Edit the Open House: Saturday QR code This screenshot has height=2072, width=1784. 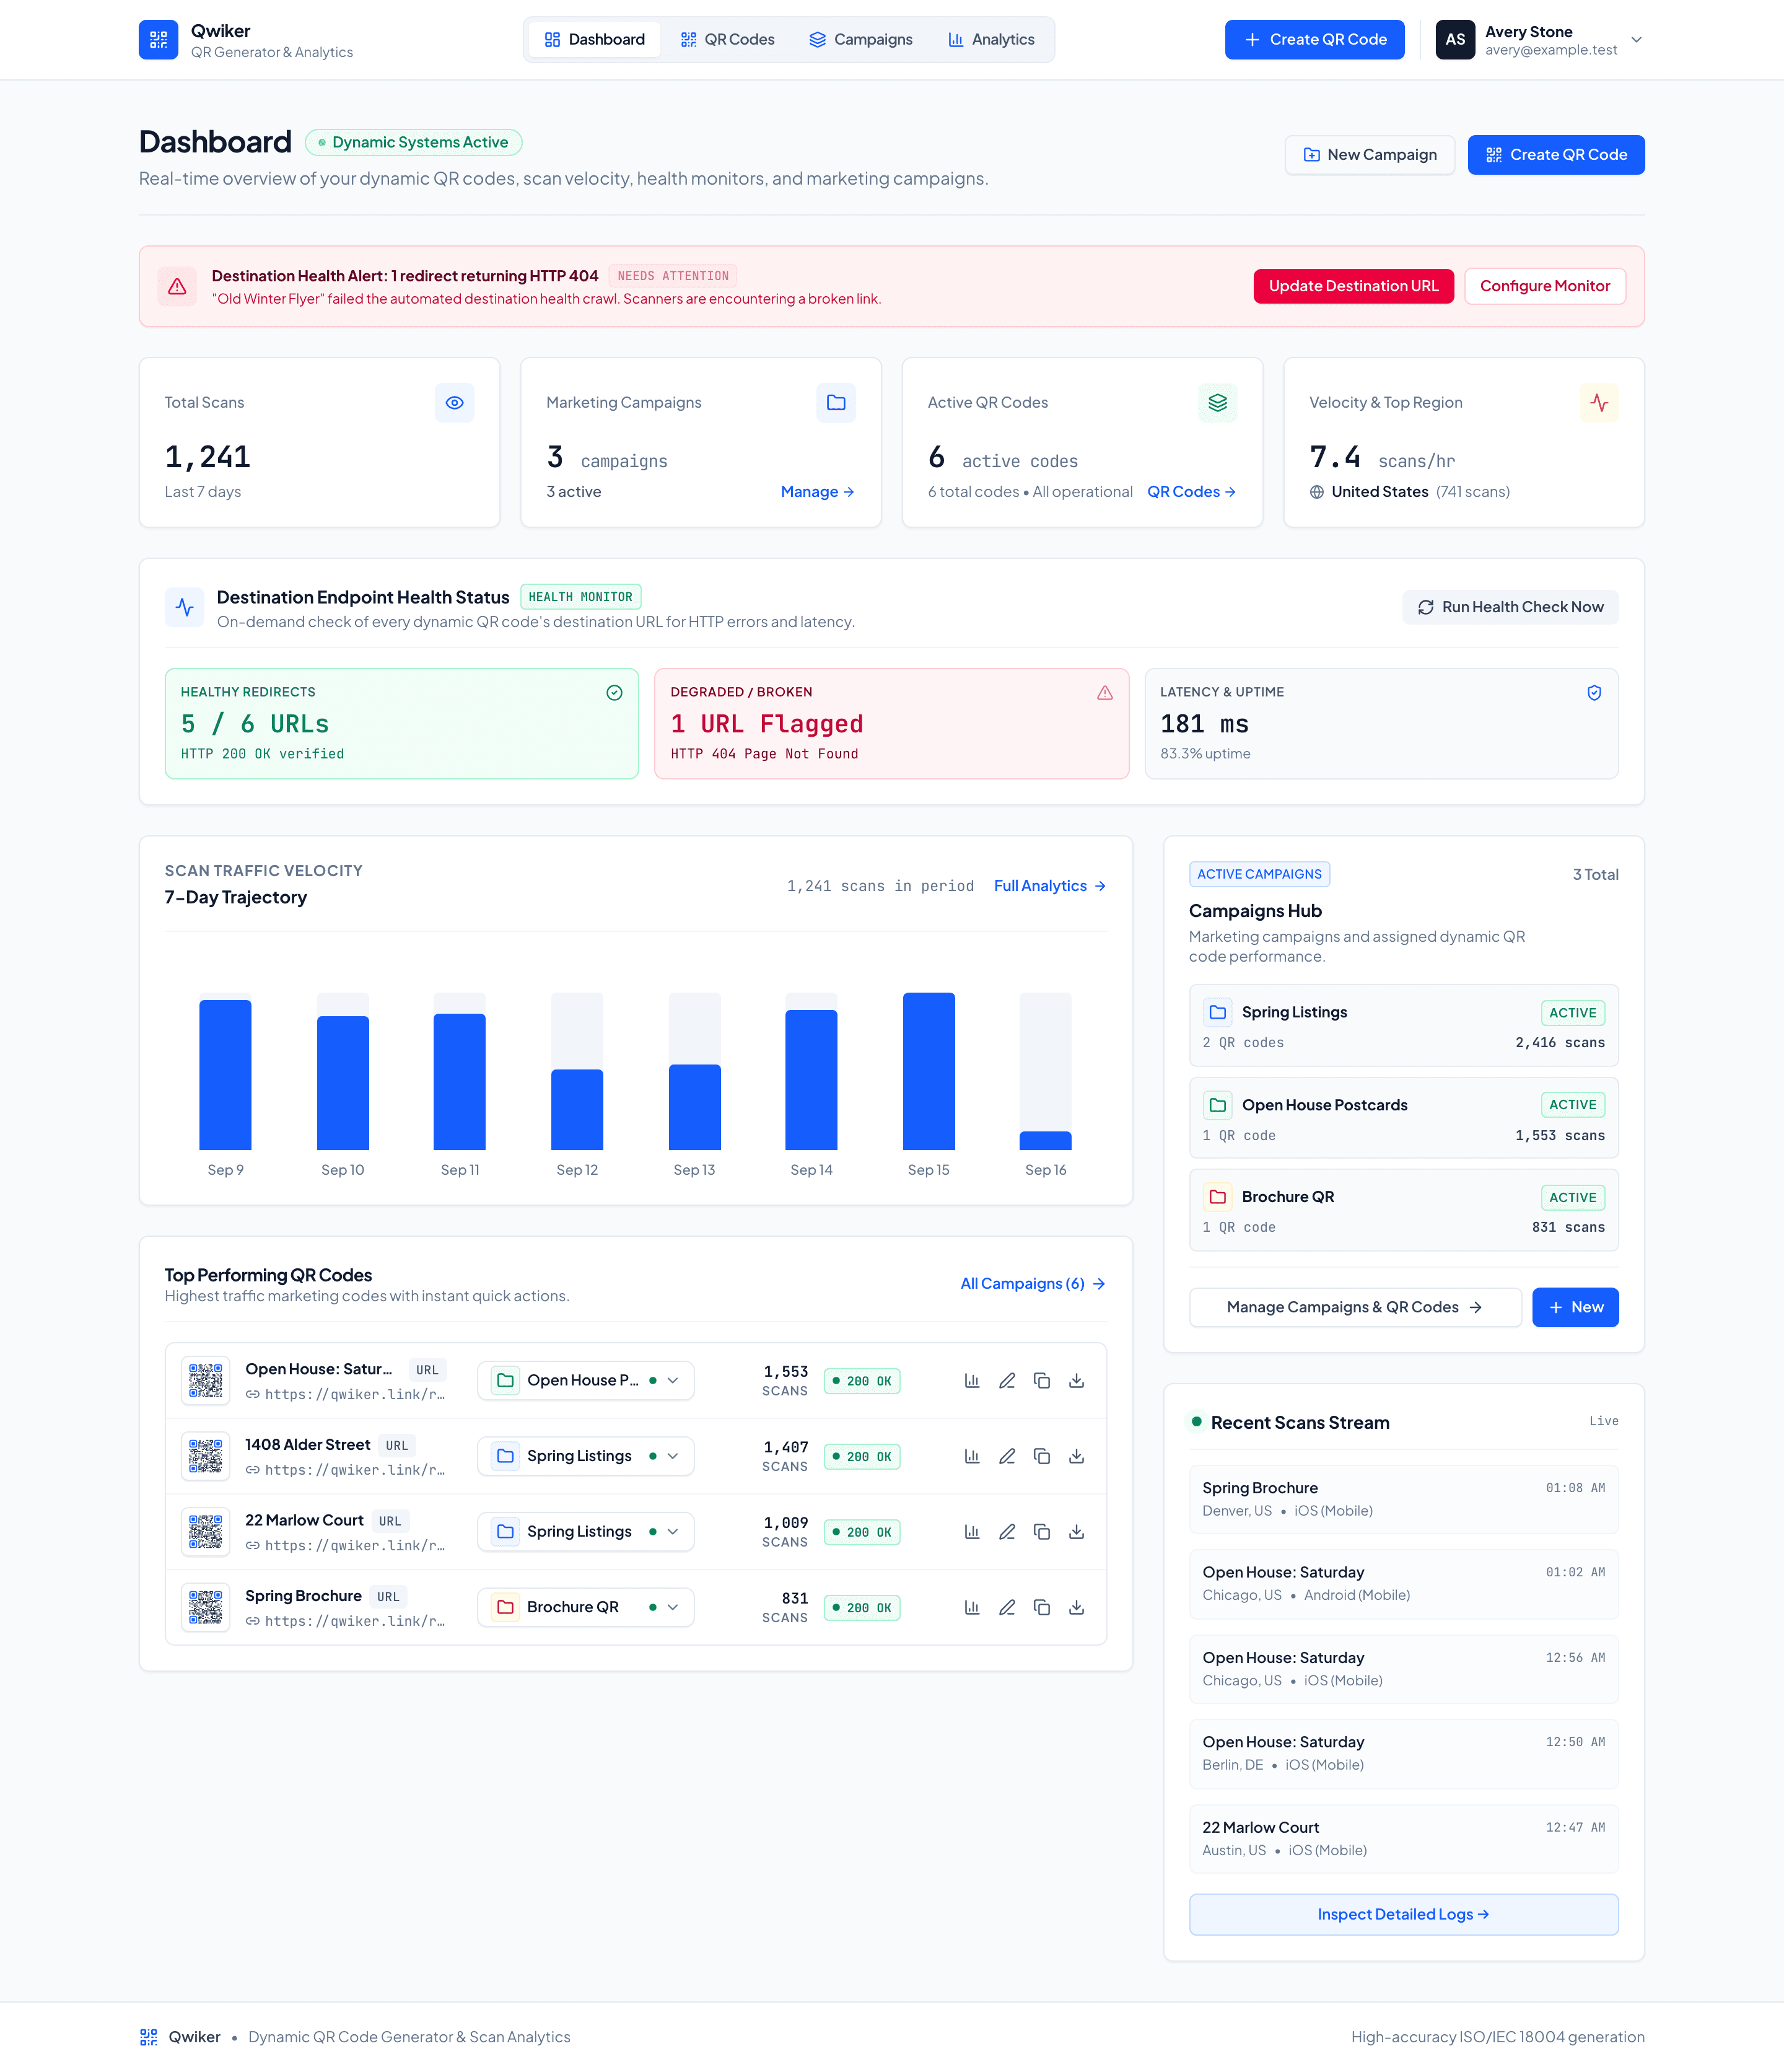click(1007, 1381)
